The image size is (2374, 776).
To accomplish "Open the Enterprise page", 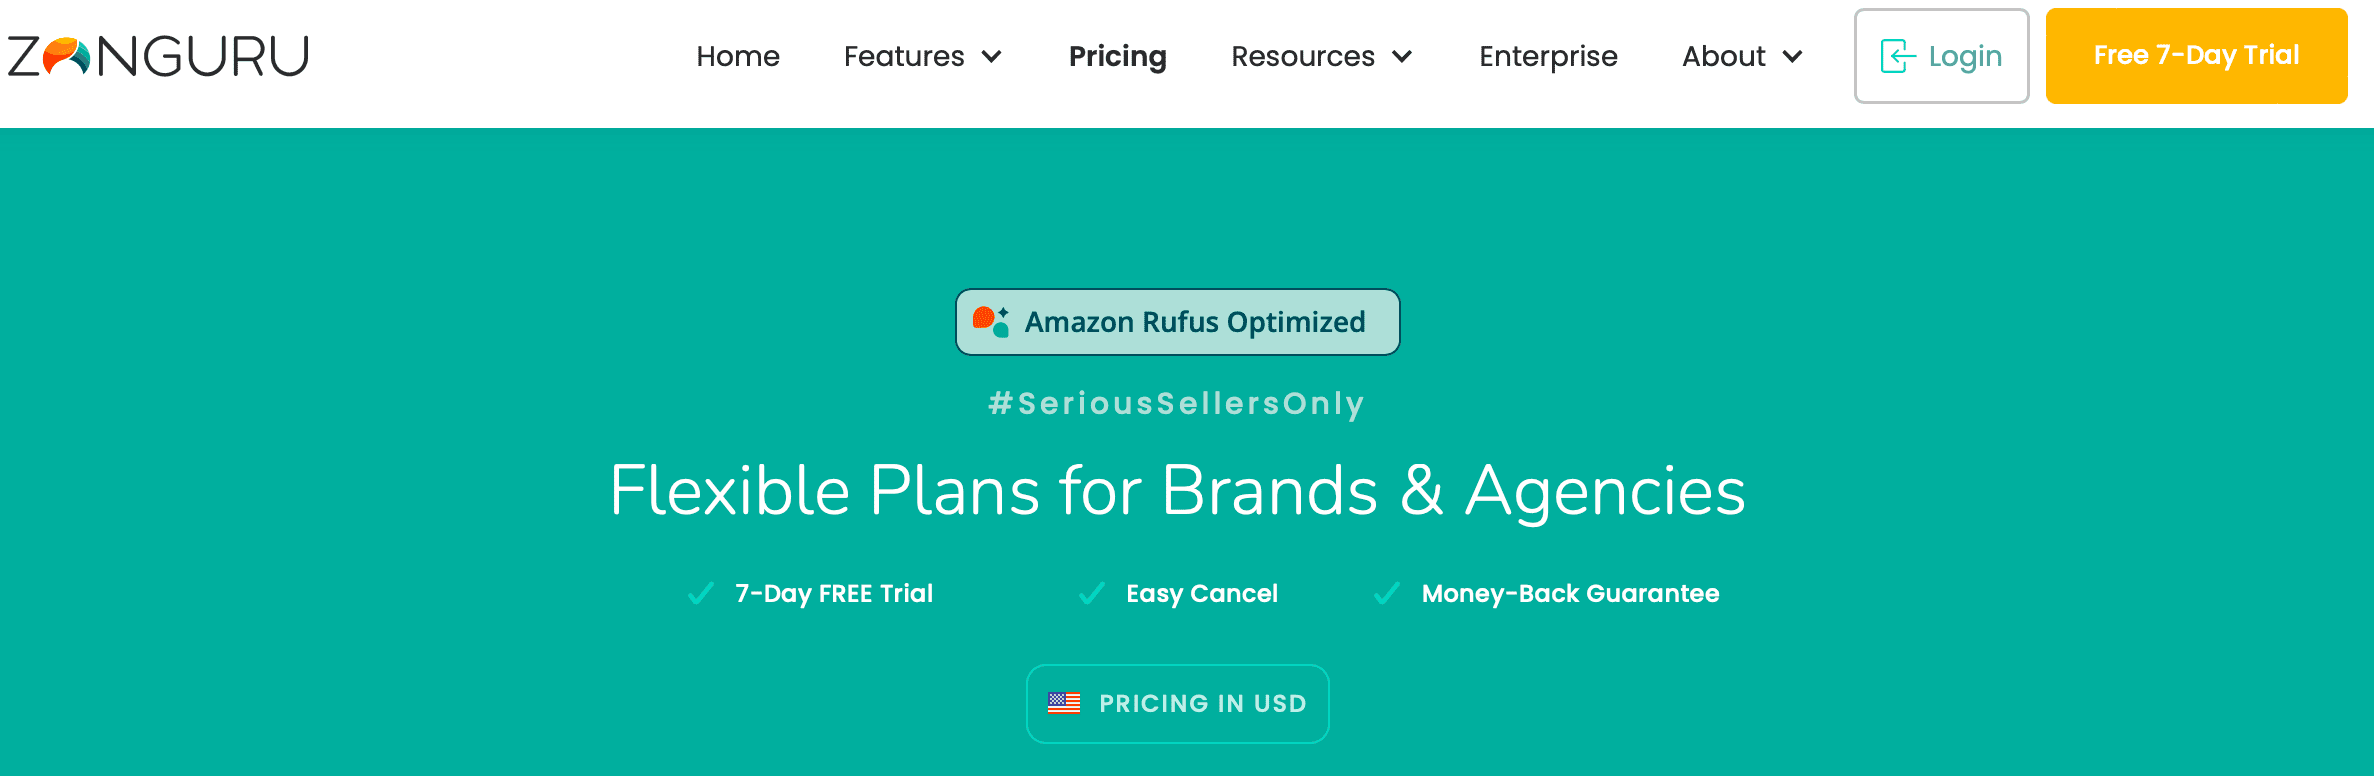I will coord(1548,56).
